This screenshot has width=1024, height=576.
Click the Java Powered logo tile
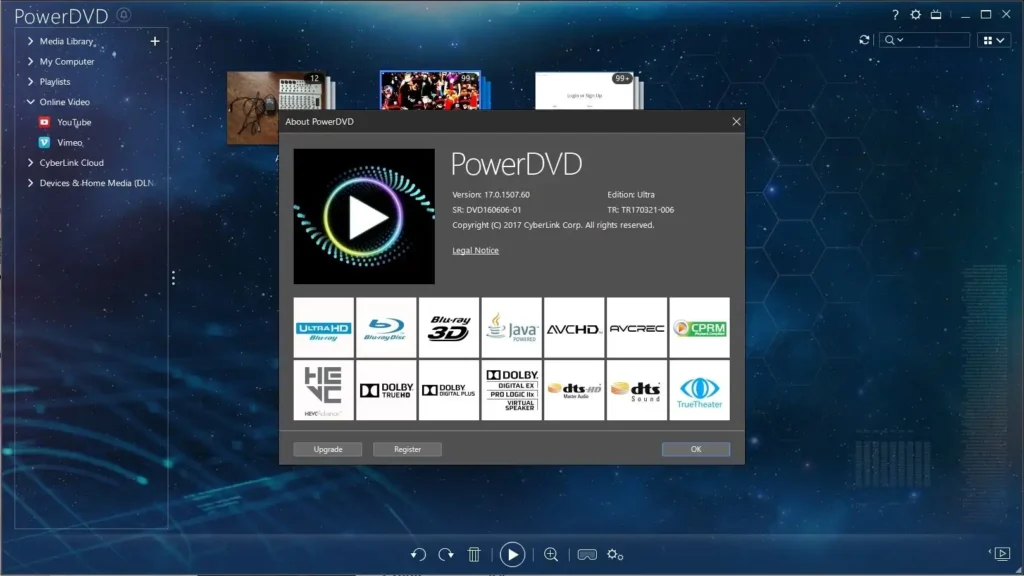click(511, 328)
